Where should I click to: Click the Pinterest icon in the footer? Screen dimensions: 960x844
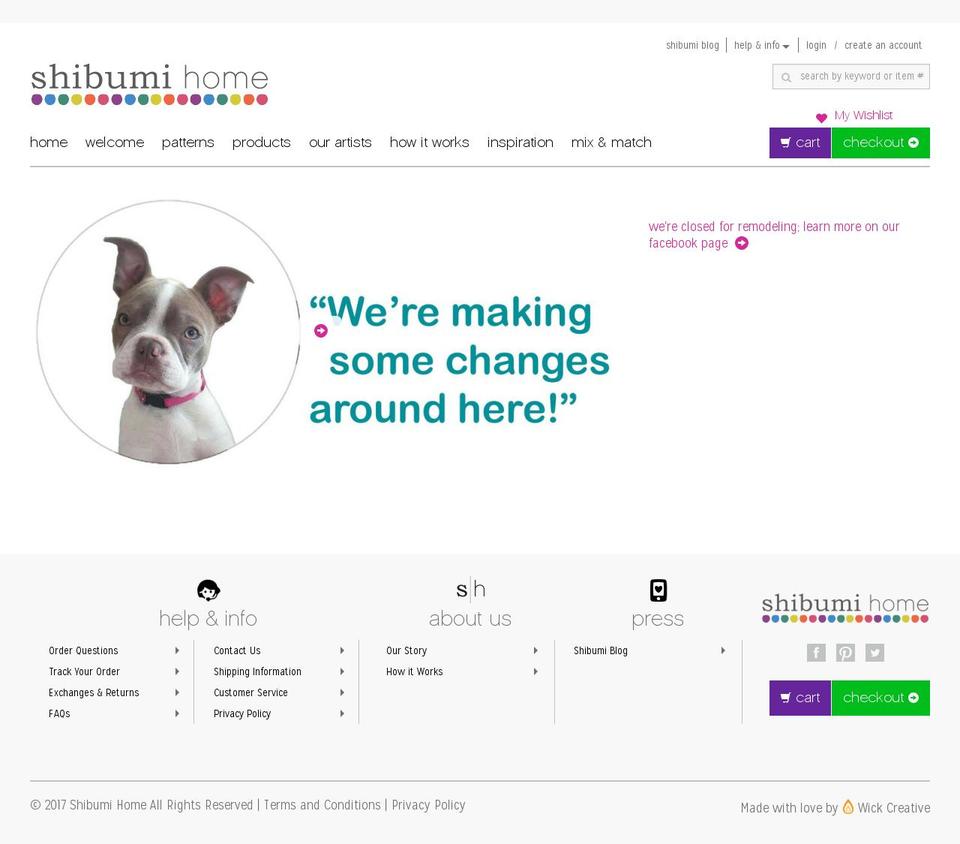[846, 652]
